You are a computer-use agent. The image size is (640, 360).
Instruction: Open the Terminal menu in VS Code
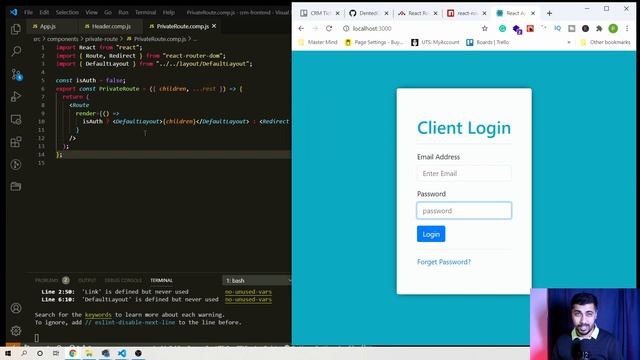click(x=145, y=12)
